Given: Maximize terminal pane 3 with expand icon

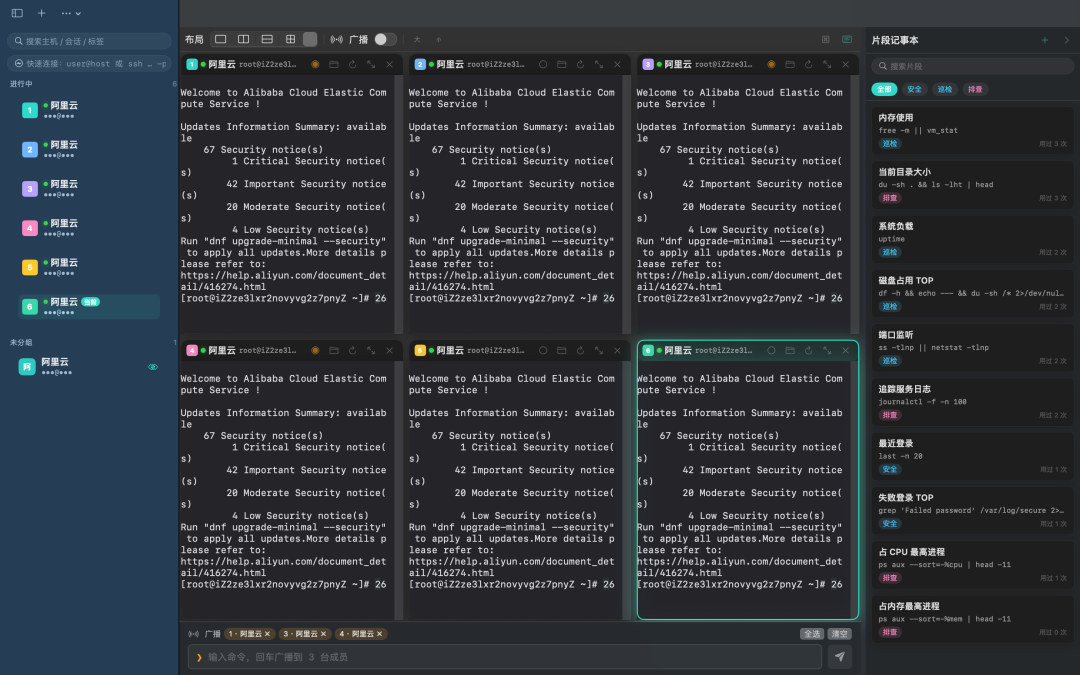Looking at the screenshot, I should tap(827, 64).
